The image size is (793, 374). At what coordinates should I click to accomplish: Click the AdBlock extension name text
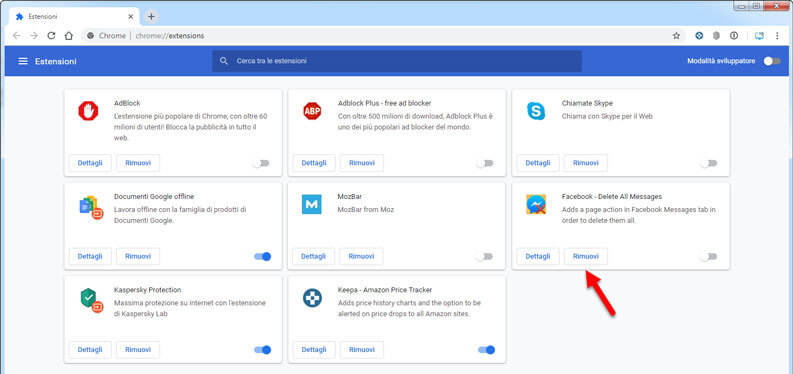tap(127, 103)
